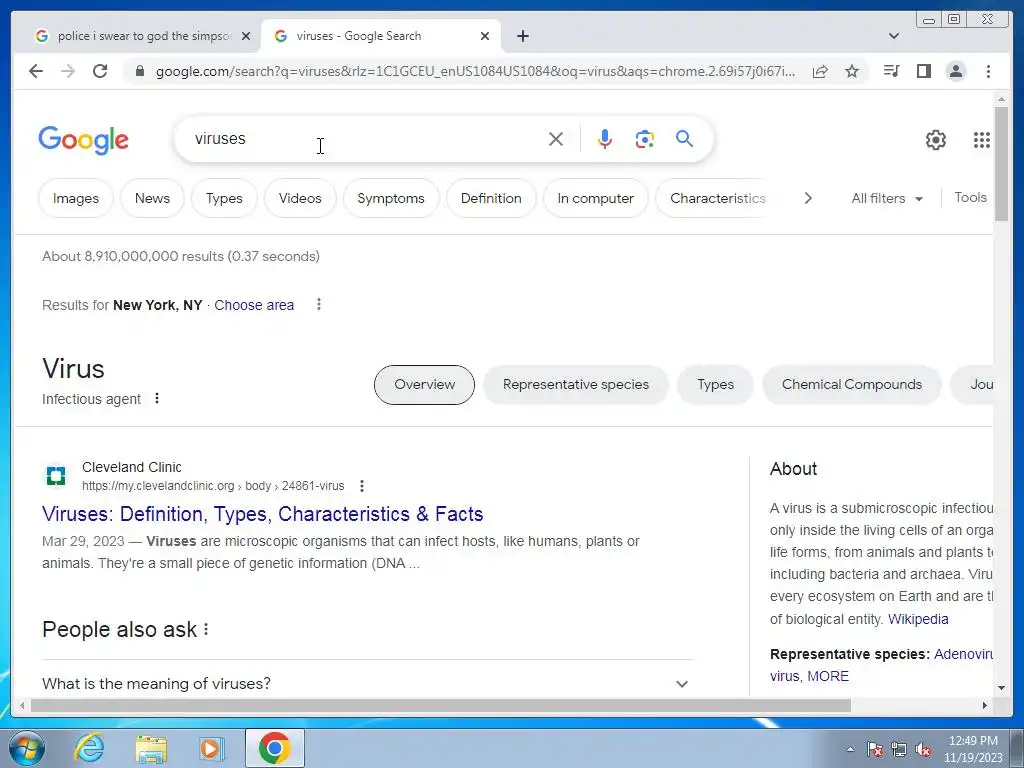Open Windows Media Player from taskbar
Image resolution: width=1024 pixels, height=768 pixels.
[x=212, y=748]
